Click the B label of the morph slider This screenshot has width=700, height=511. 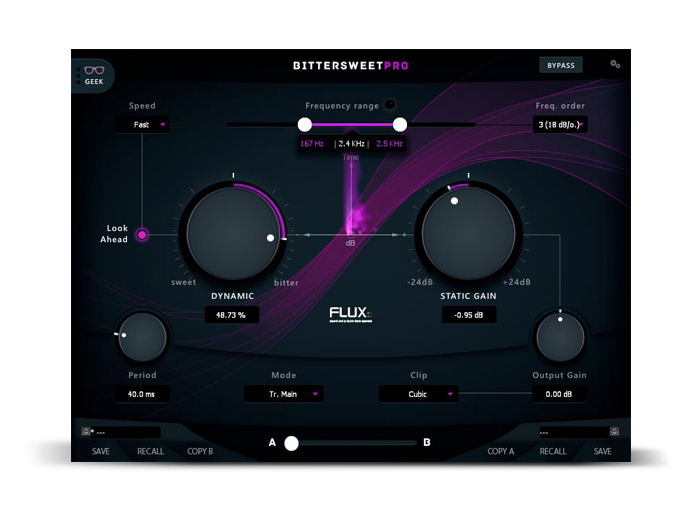[427, 443]
